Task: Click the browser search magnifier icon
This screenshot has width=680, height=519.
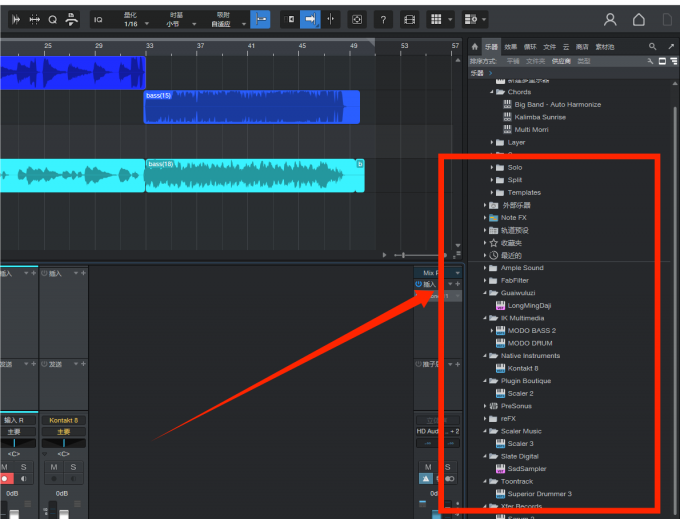Action: click(x=653, y=46)
